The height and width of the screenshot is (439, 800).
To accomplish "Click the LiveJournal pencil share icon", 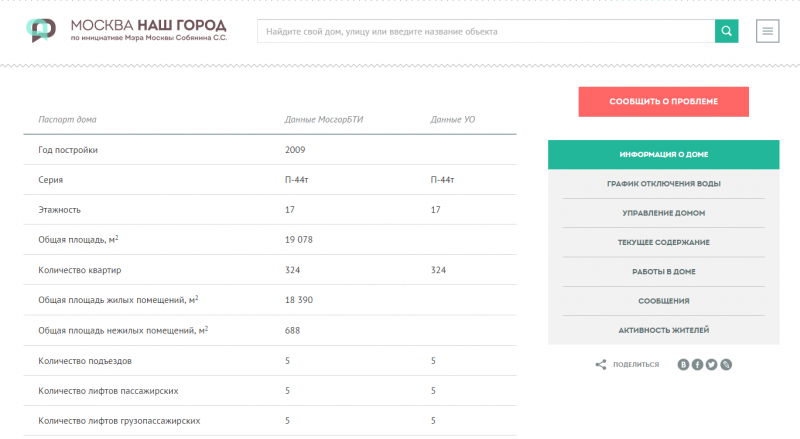I will (x=726, y=364).
